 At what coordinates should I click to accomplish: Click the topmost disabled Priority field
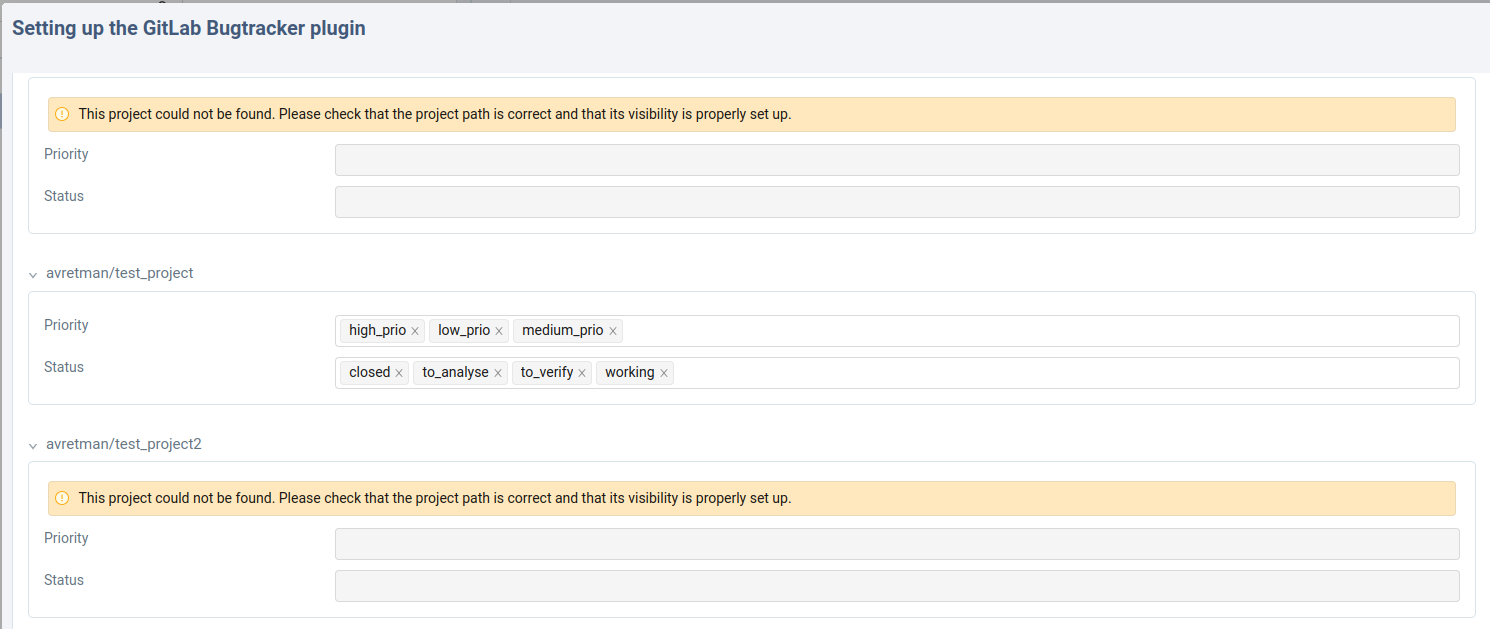(x=896, y=160)
